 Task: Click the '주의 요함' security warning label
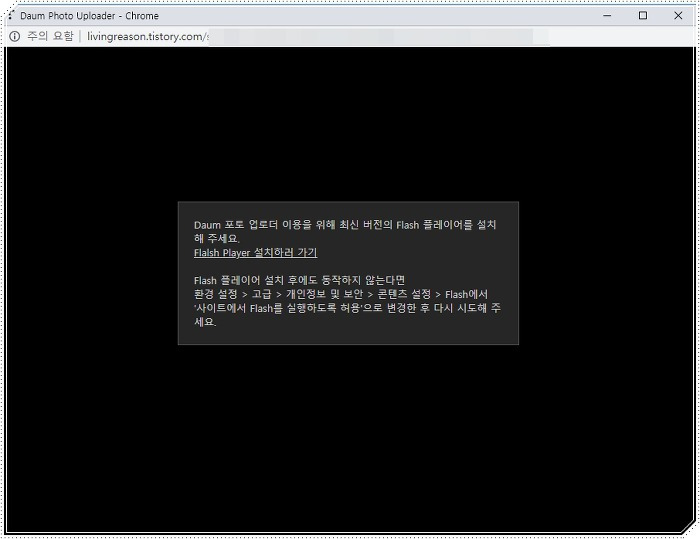[50, 36]
